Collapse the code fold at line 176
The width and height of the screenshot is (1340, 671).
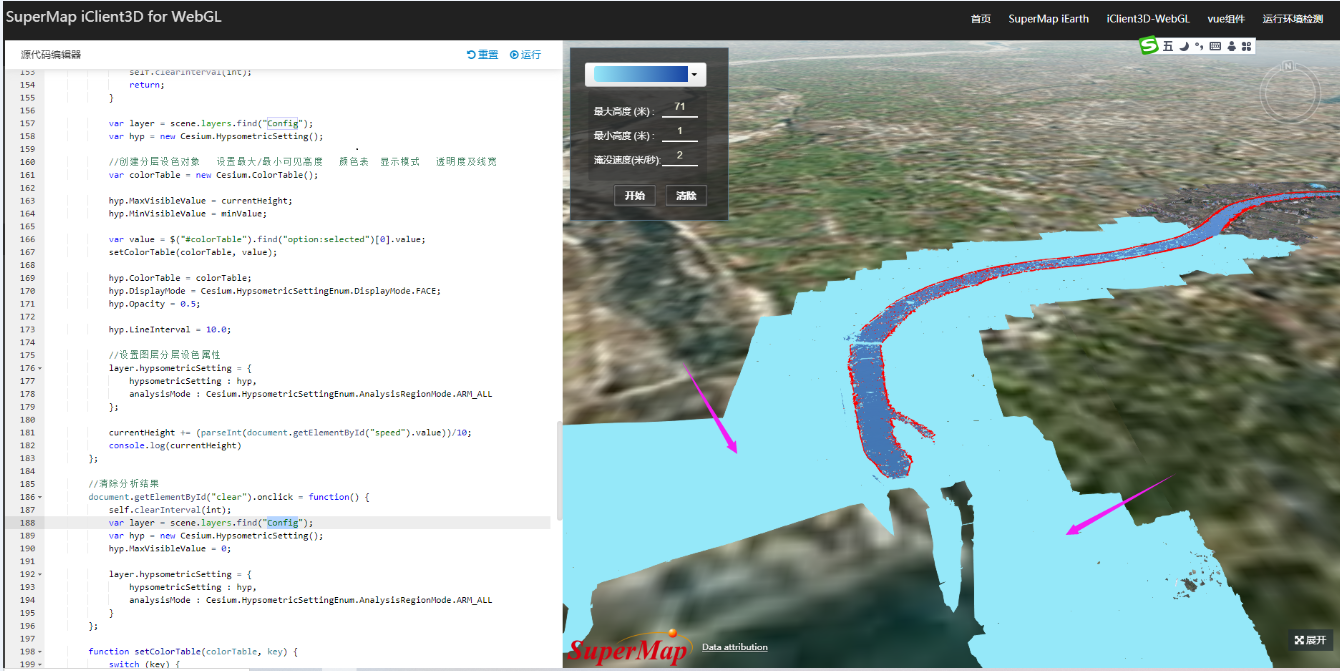coord(39,368)
